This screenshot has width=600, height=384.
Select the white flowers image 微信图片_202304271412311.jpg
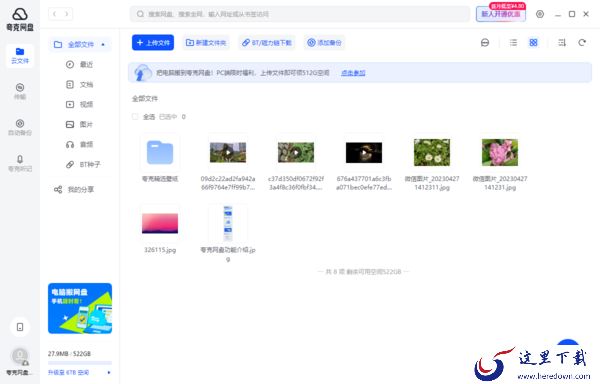[x=432, y=152]
